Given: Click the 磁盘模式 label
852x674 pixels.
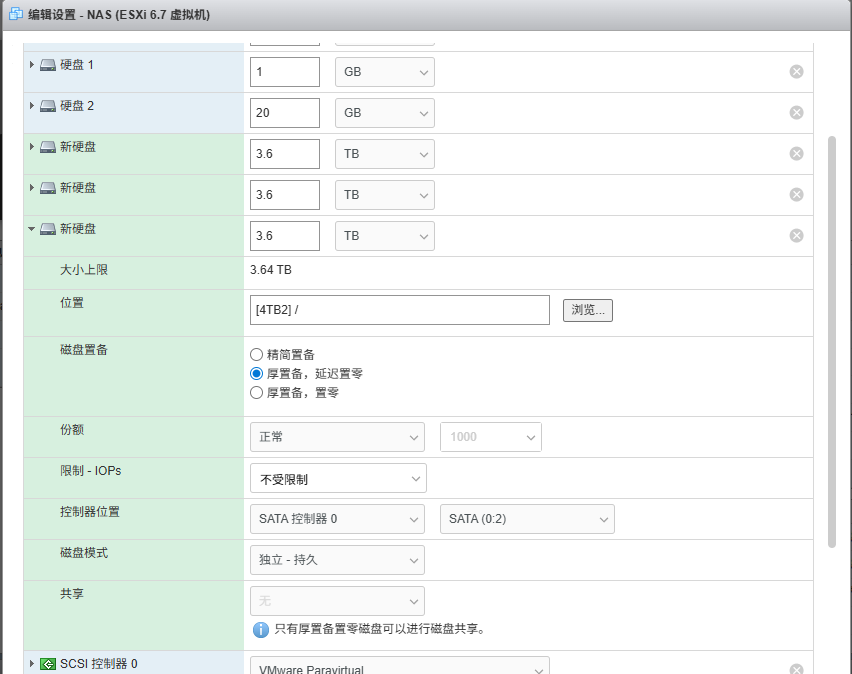Looking at the screenshot, I should [84, 553].
